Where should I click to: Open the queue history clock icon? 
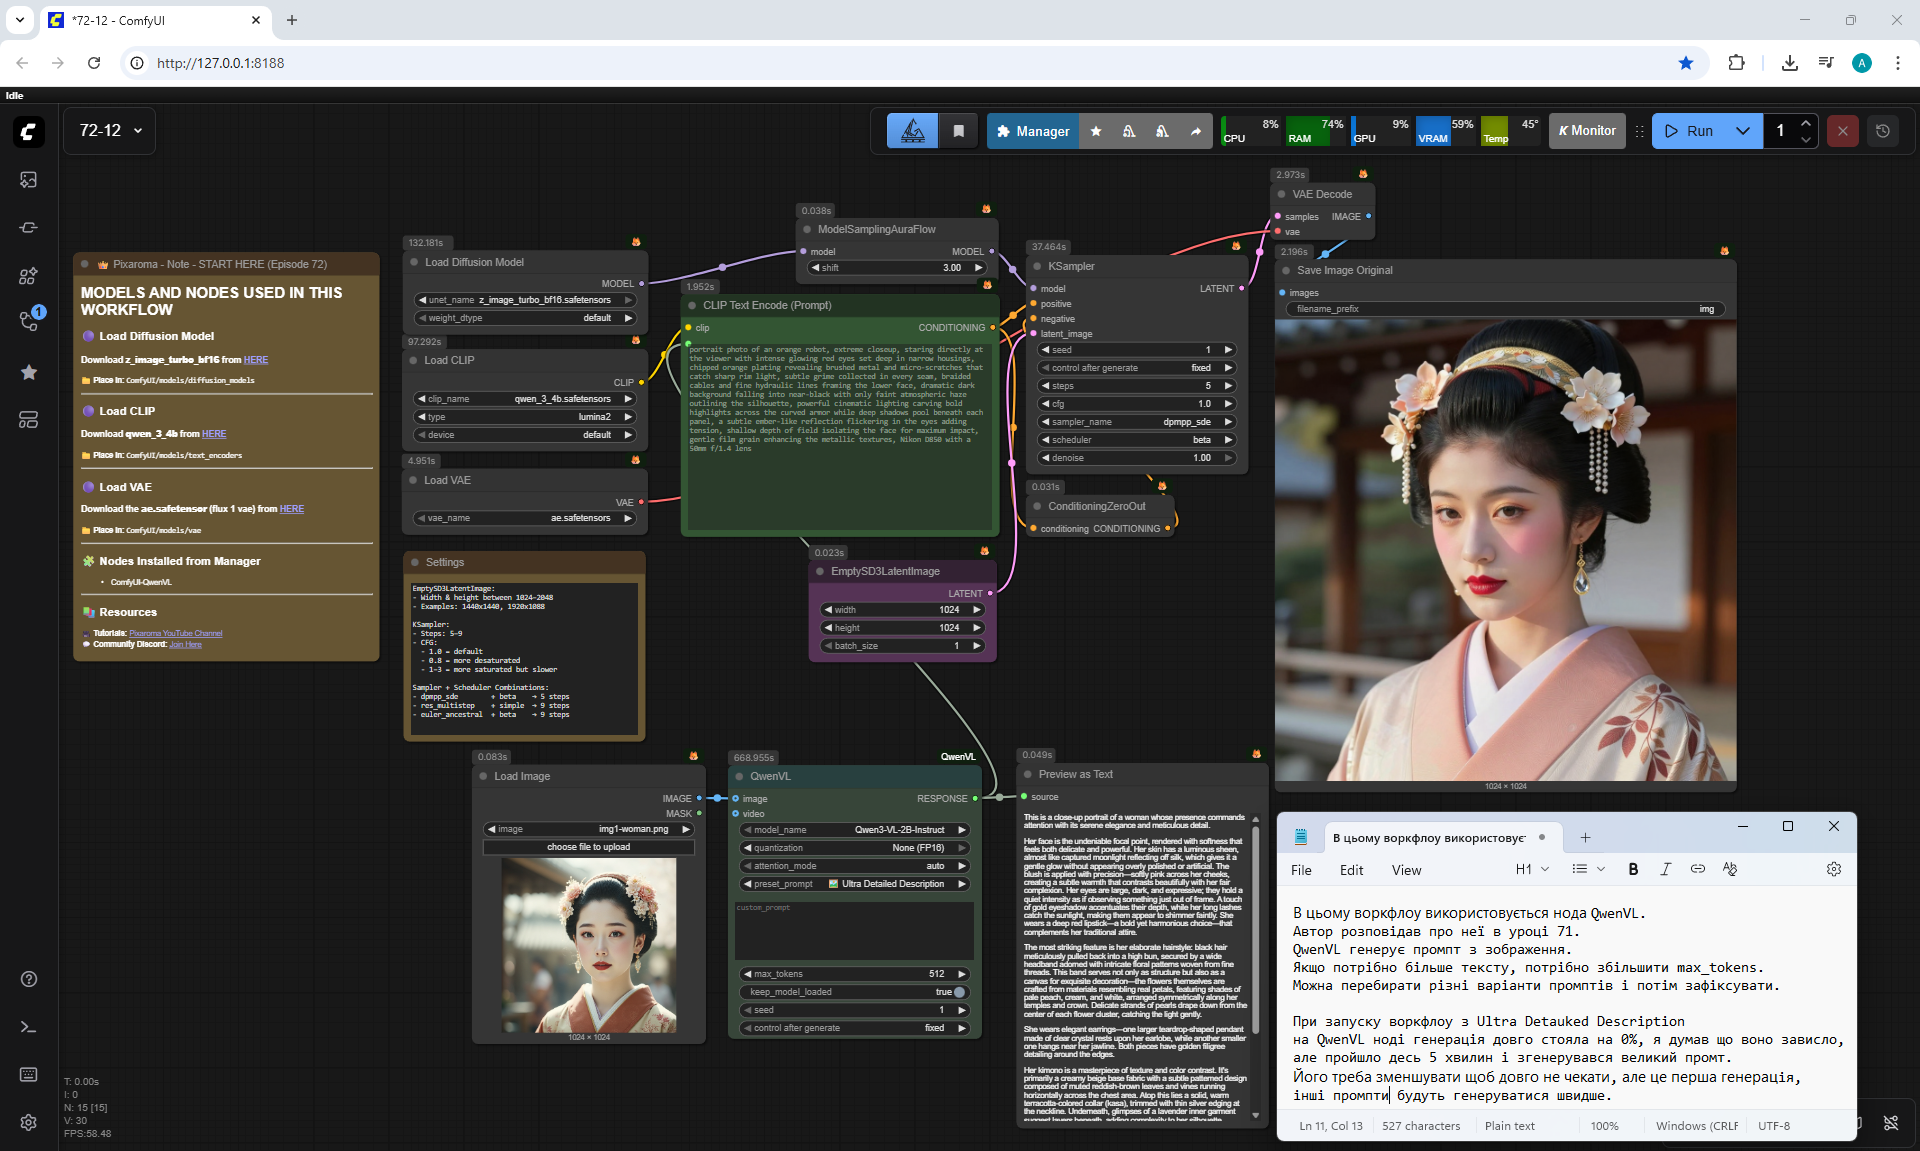pos(1883,131)
